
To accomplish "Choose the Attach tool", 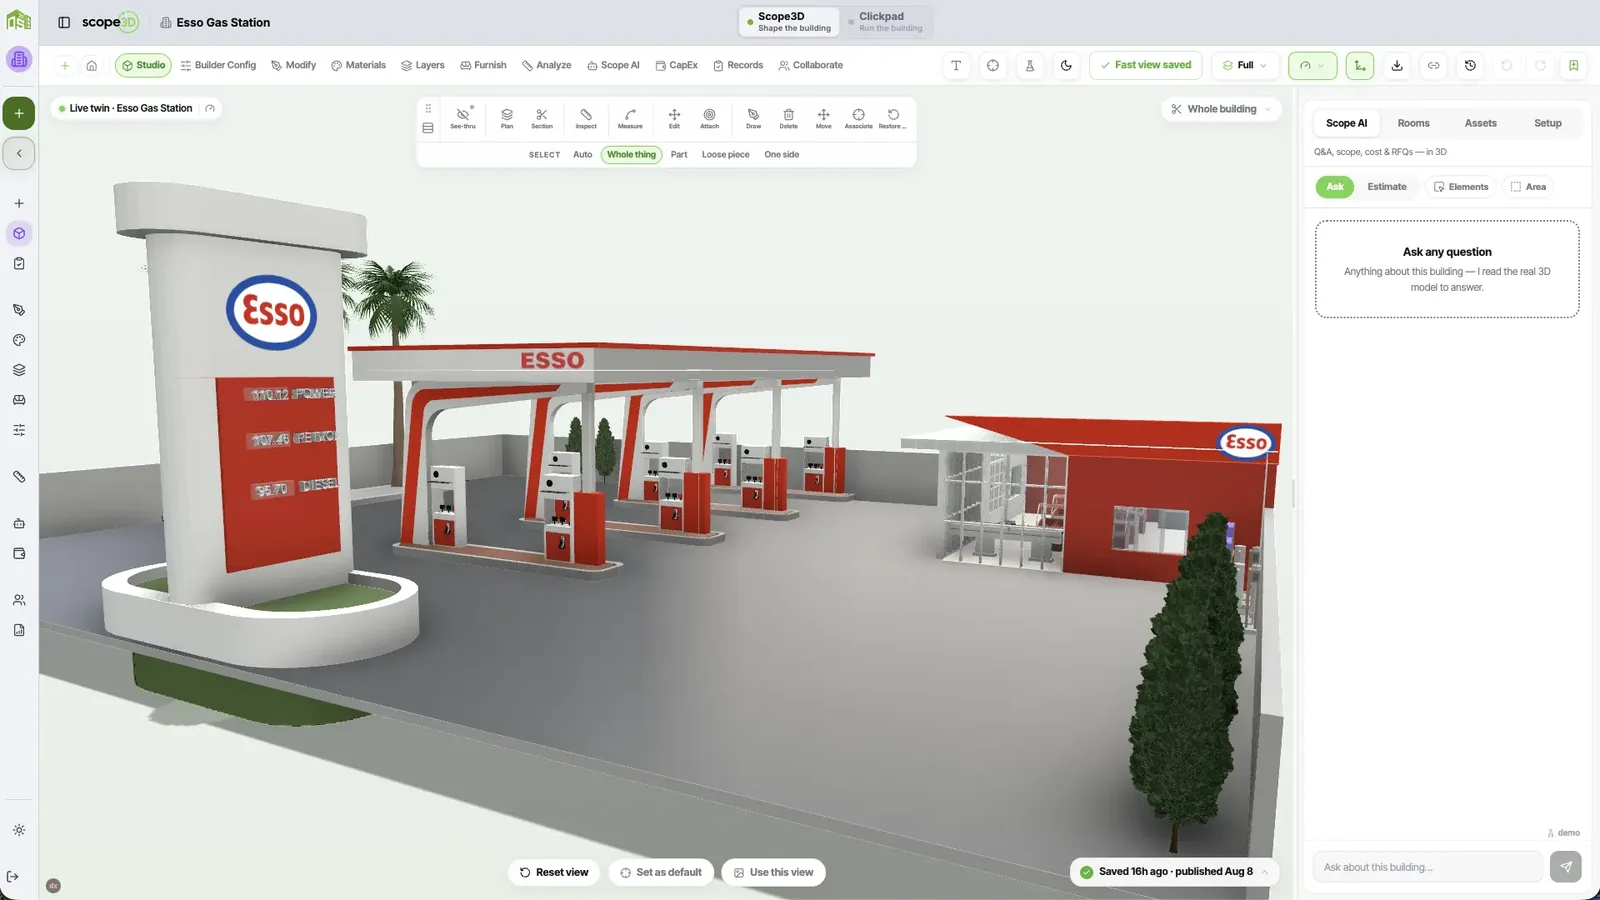I will click(x=709, y=118).
